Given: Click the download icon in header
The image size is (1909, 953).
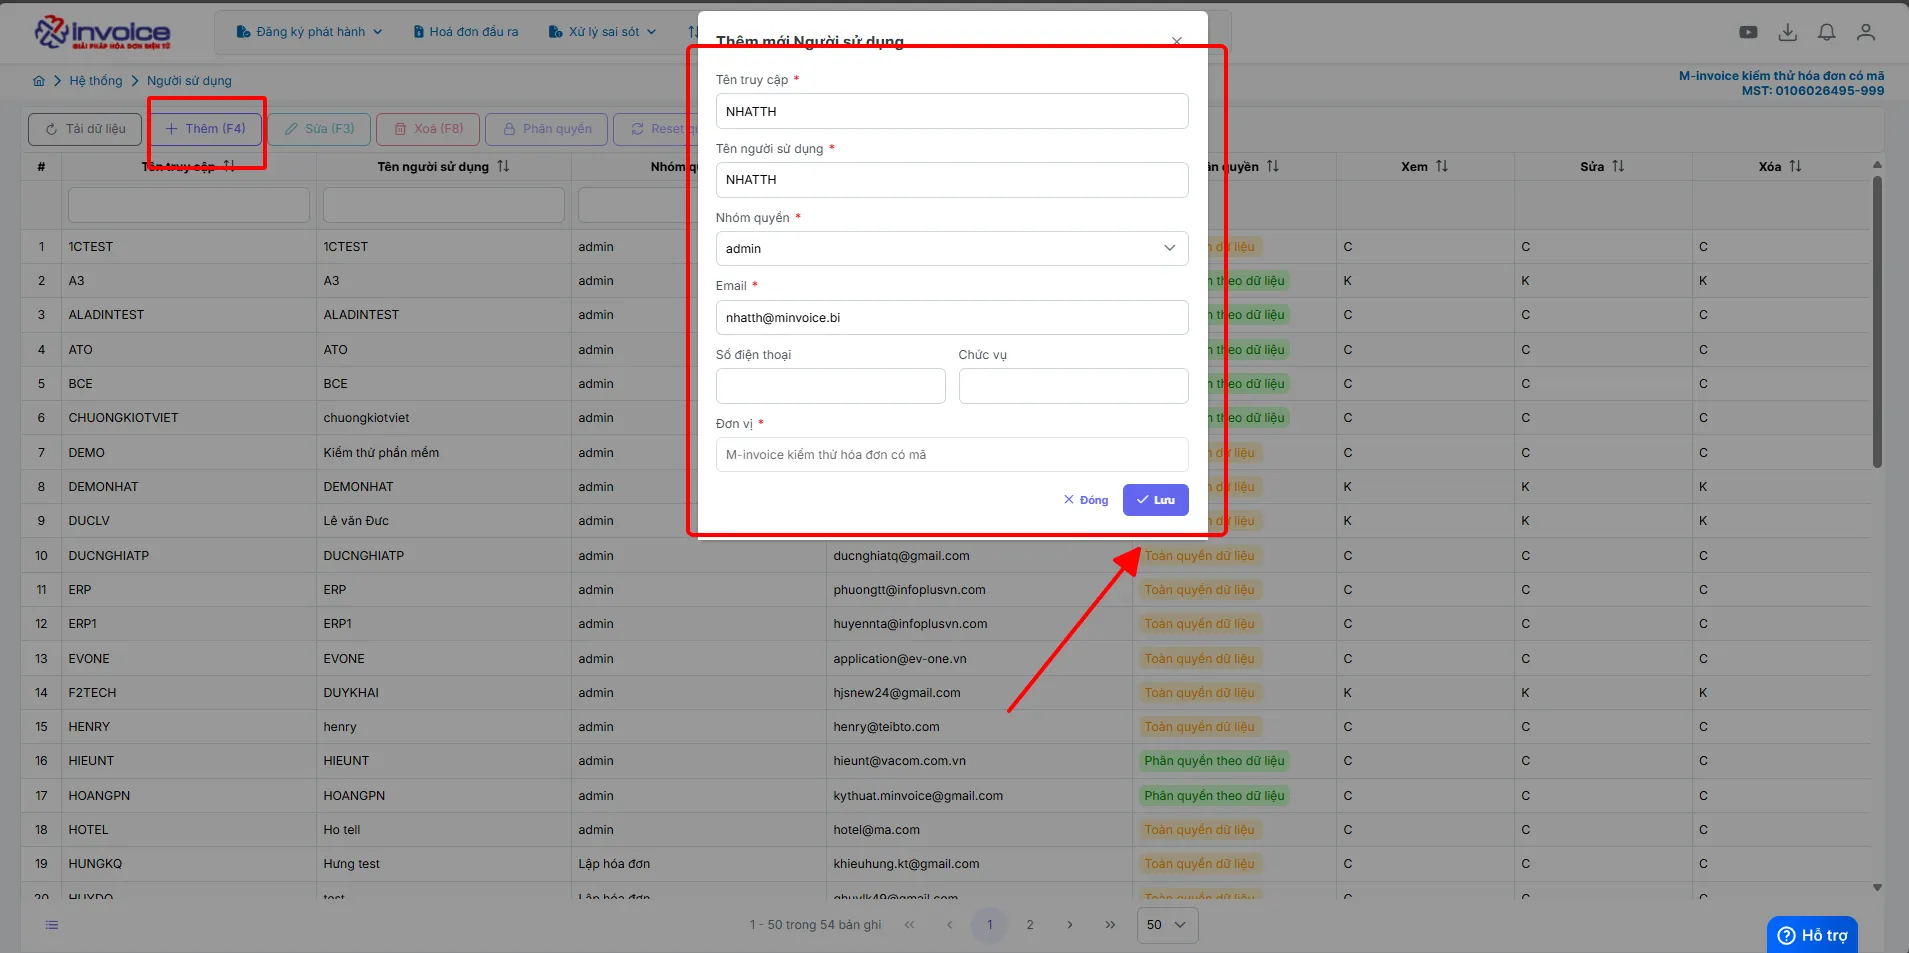Looking at the screenshot, I should 1788,32.
